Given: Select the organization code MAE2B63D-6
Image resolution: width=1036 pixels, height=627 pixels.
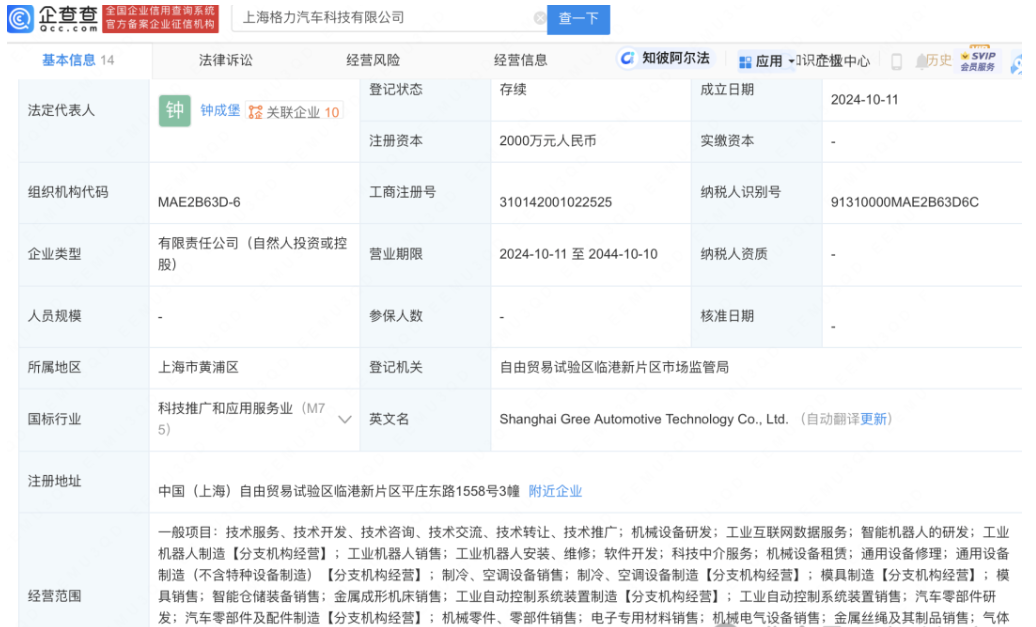Looking at the screenshot, I should (x=199, y=202).
